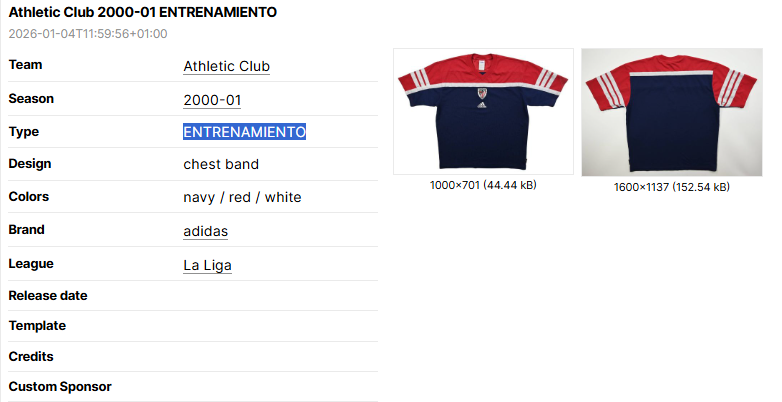Image resolution: width=782 pixels, height=402 pixels.
Task: Select the chest band design value
Action: click(x=221, y=165)
